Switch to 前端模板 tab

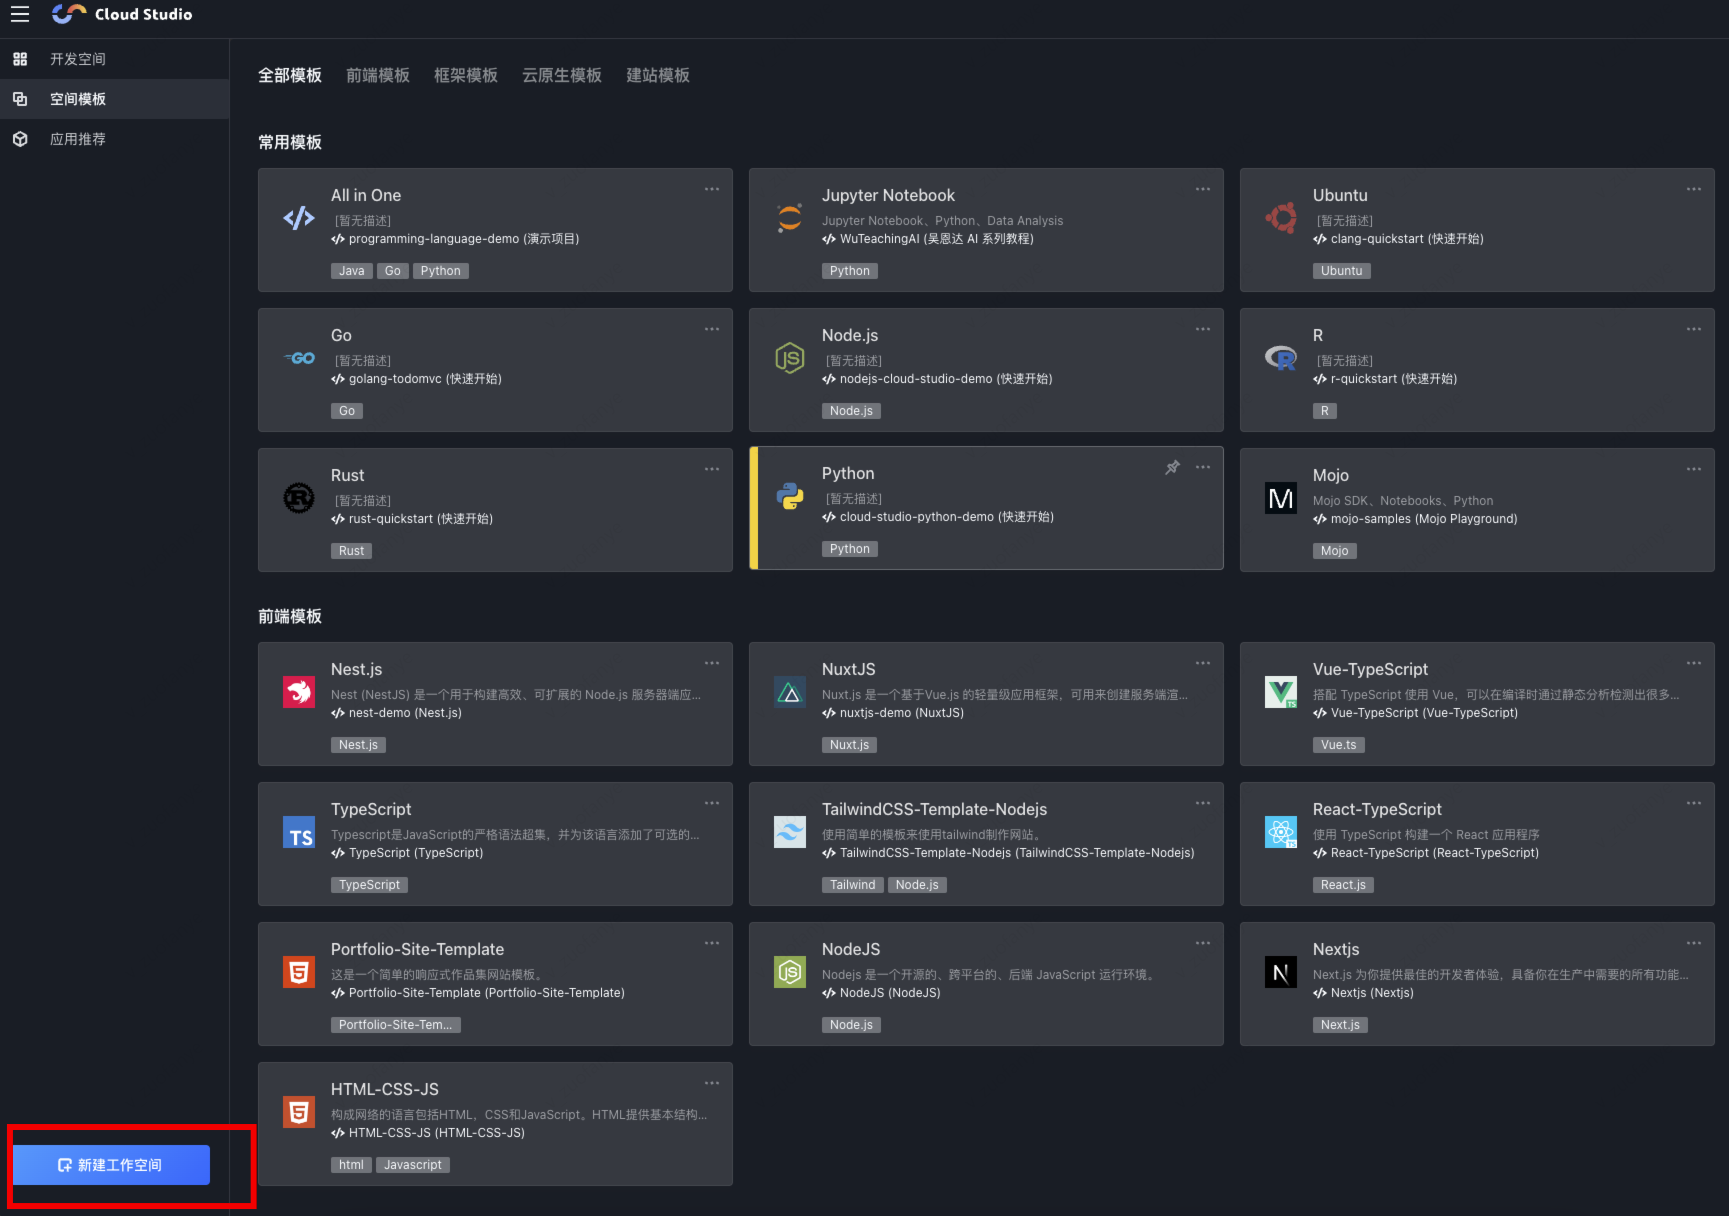378,76
